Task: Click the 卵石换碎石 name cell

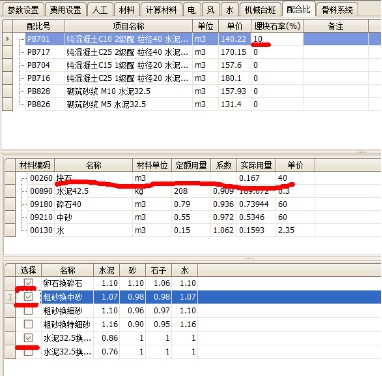Action: coord(67,283)
